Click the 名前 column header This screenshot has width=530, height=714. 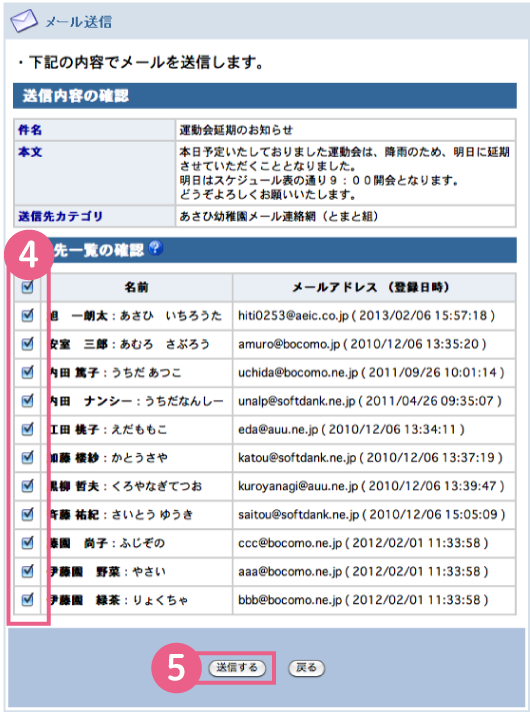(x=136, y=287)
